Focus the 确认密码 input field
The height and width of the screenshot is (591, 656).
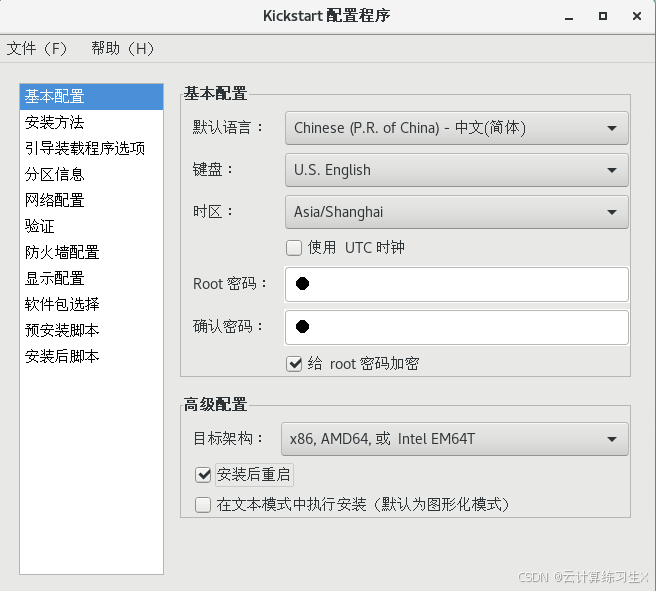coord(456,327)
